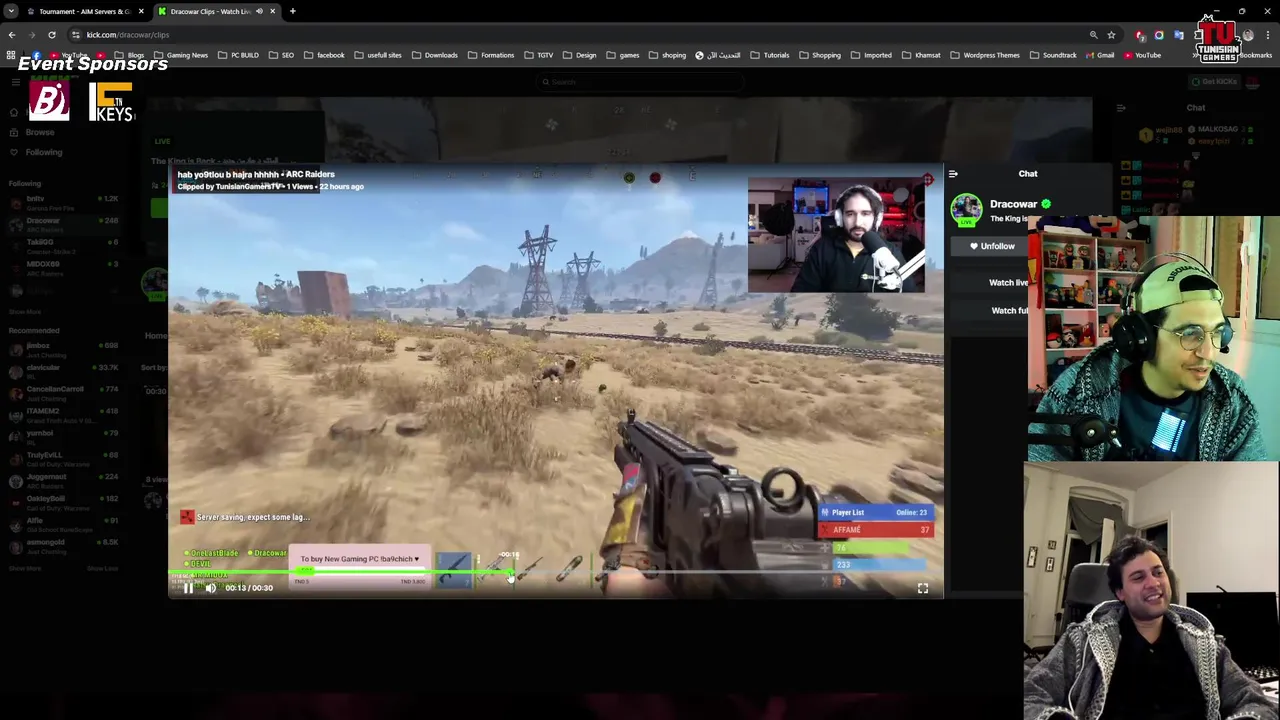Open the red badge extension icon
This screenshot has height=720, width=1280.
[1140, 35]
